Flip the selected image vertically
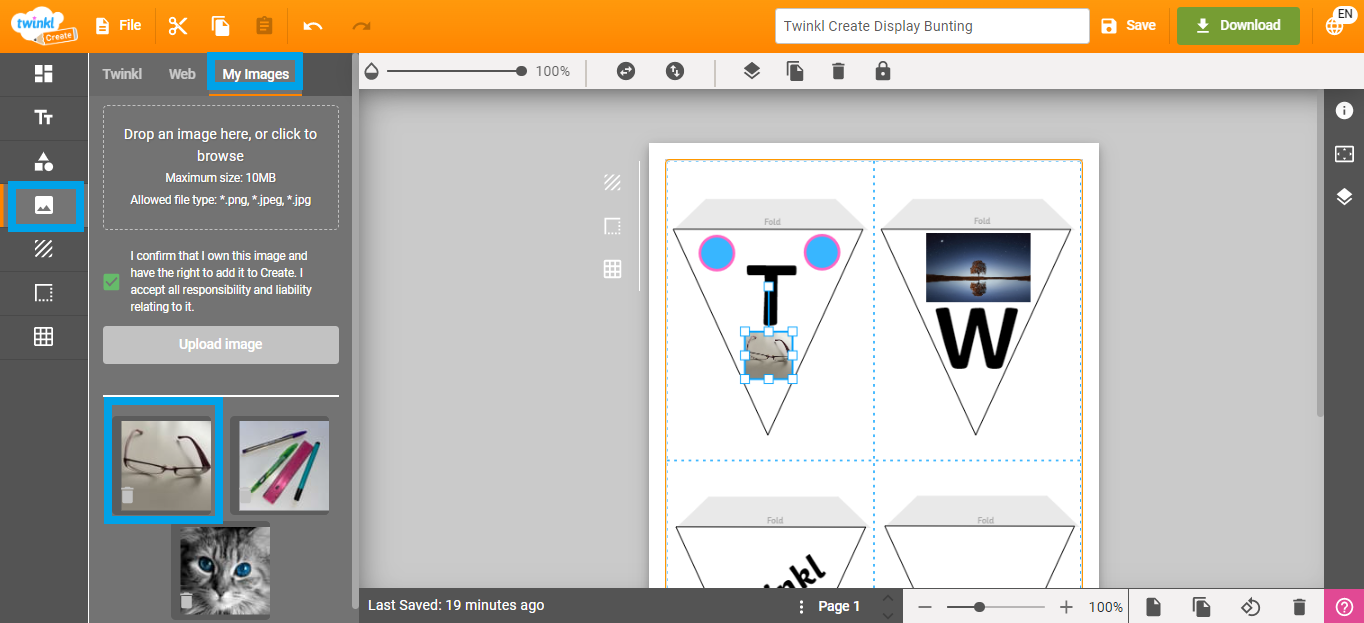 (x=675, y=71)
